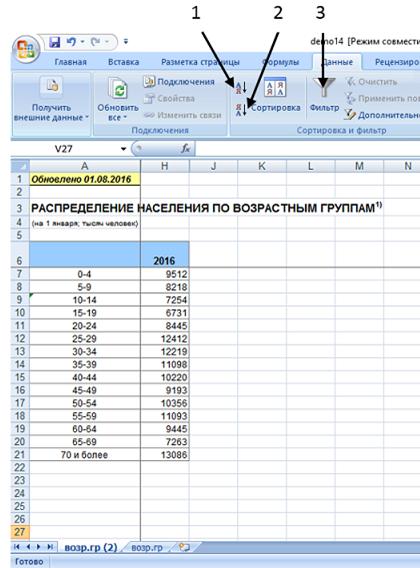Select cell with value 7263
This screenshot has height=568, width=420.
point(165,442)
